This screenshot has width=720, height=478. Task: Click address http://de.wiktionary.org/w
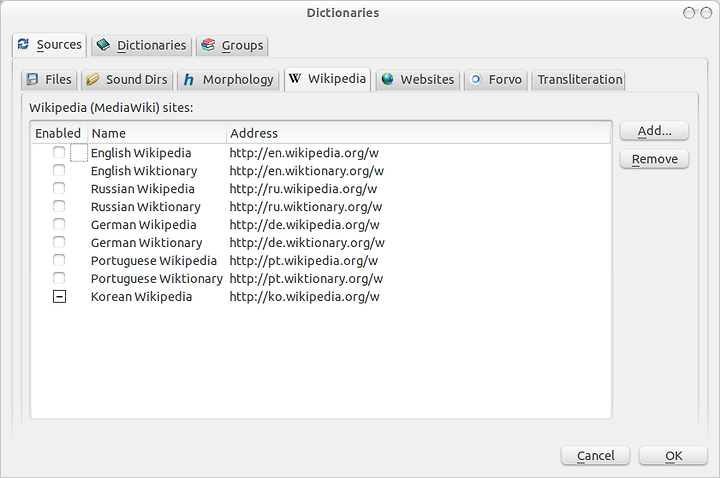[x=307, y=242]
